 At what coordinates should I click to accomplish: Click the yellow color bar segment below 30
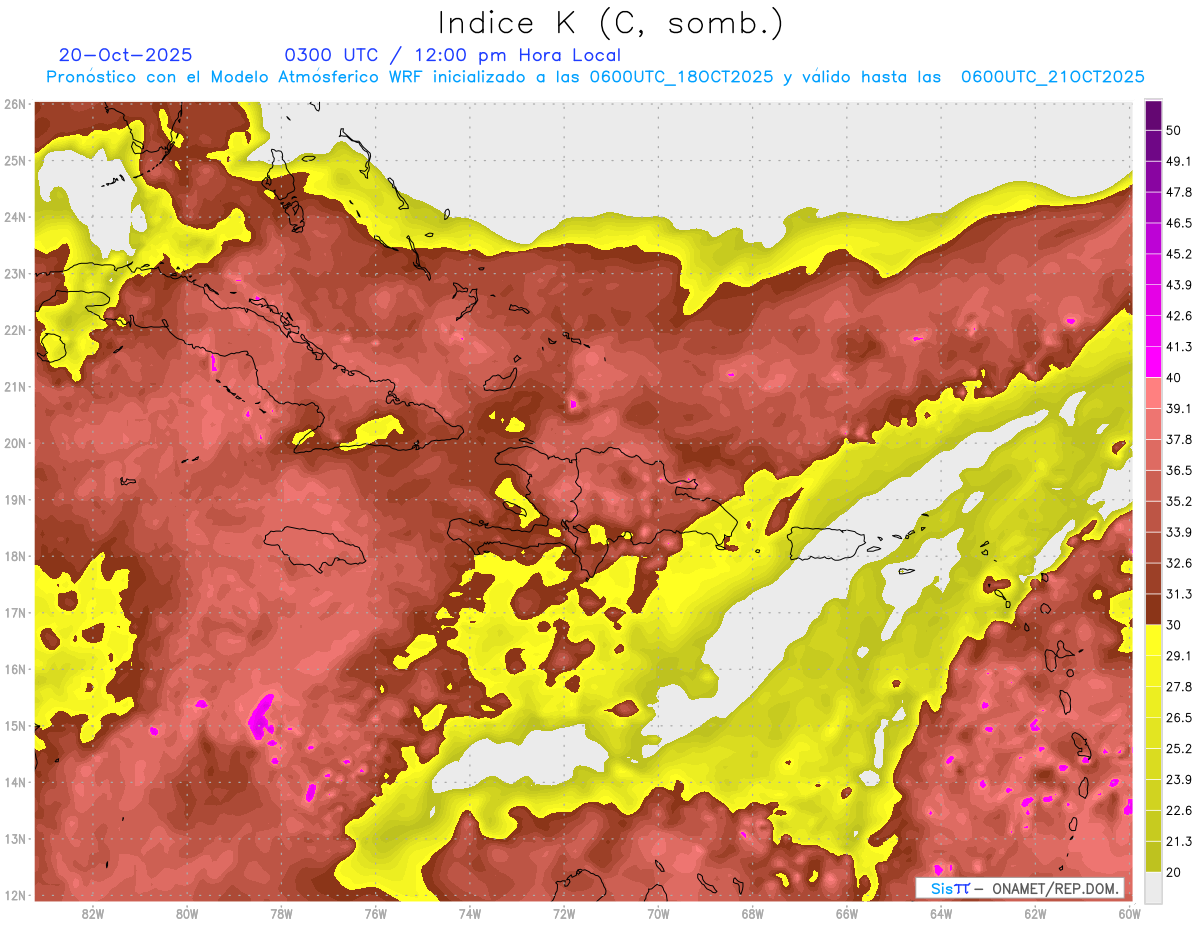(1153, 640)
